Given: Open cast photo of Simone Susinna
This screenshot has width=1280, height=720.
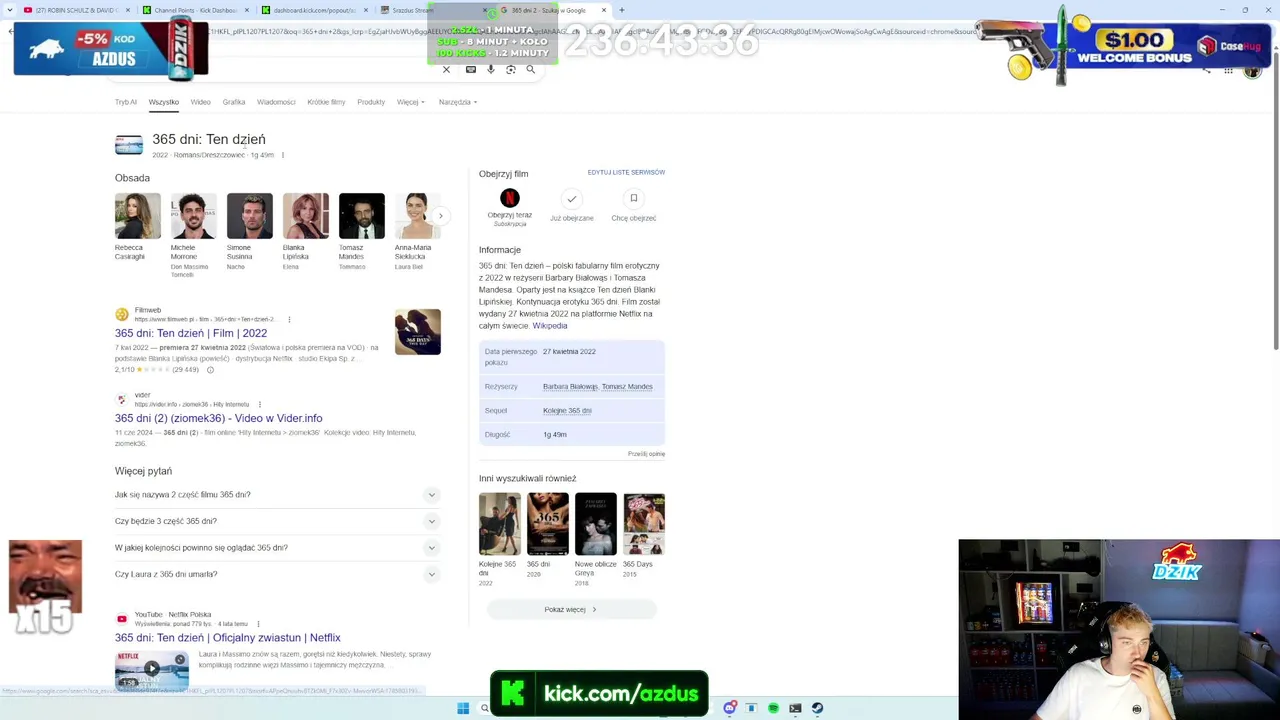Looking at the screenshot, I should point(250,216).
